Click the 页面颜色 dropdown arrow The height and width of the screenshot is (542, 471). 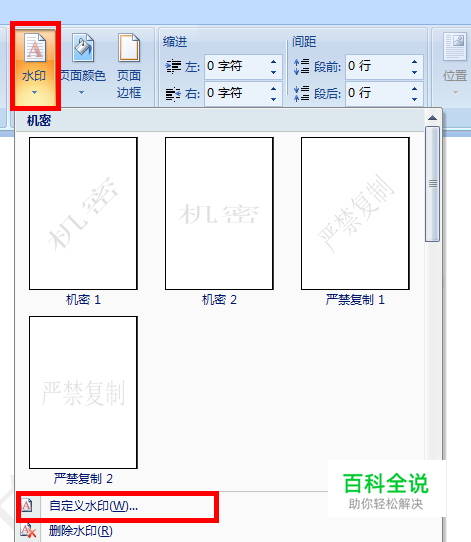coord(81,93)
